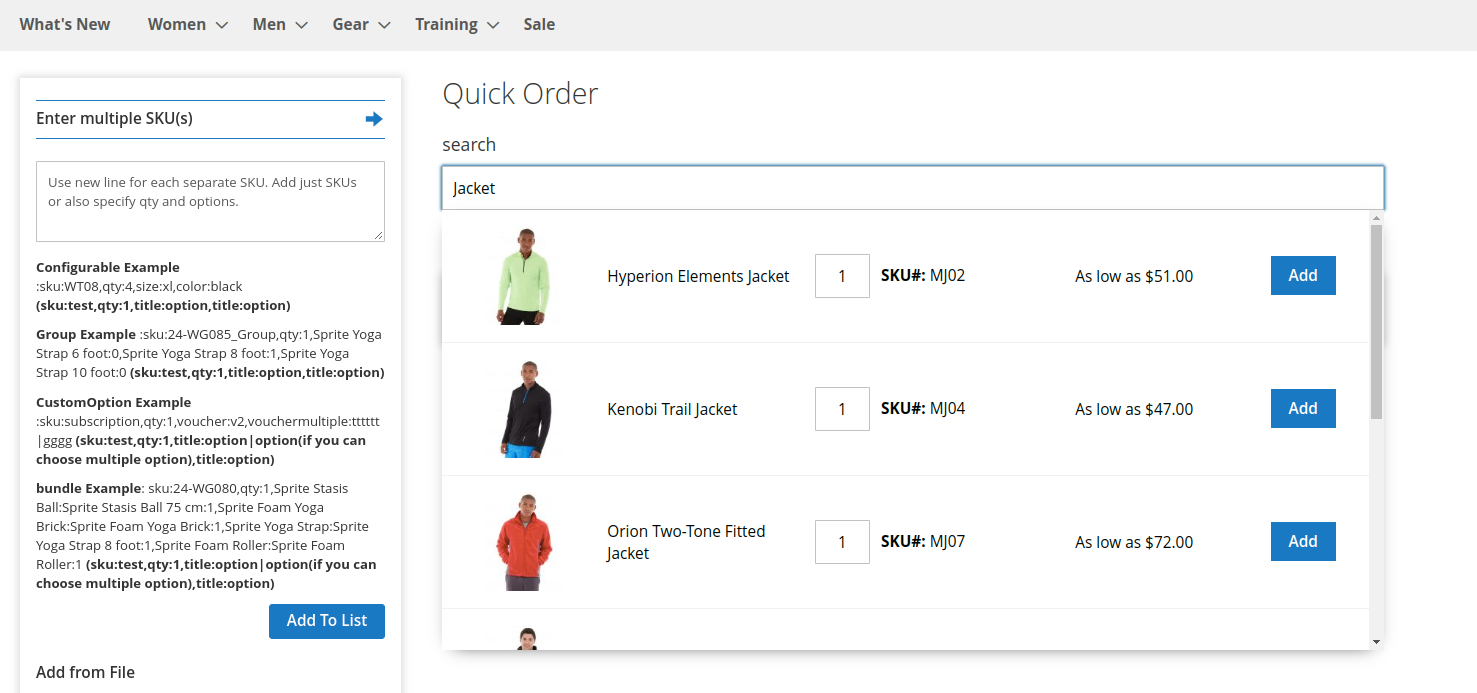Add Kenobi Trail Jacket to the order

click(x=1302, y=409)
